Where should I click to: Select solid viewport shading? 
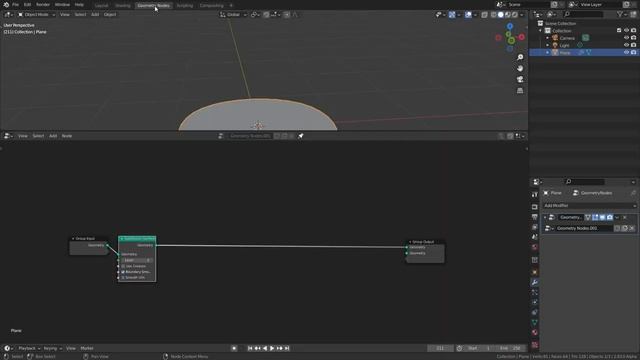tap(501, 15)
